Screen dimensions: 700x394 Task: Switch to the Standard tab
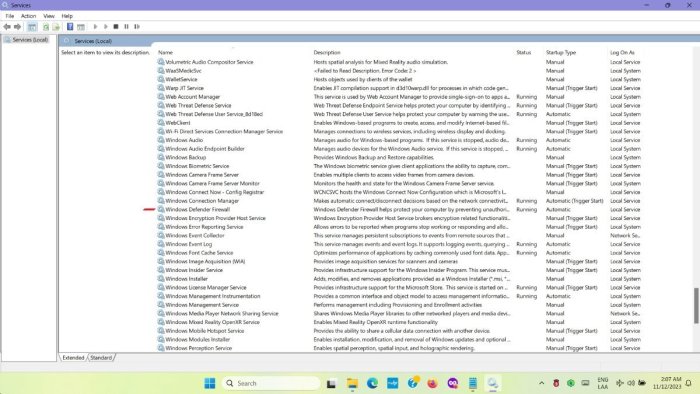[x=101, y=358]
